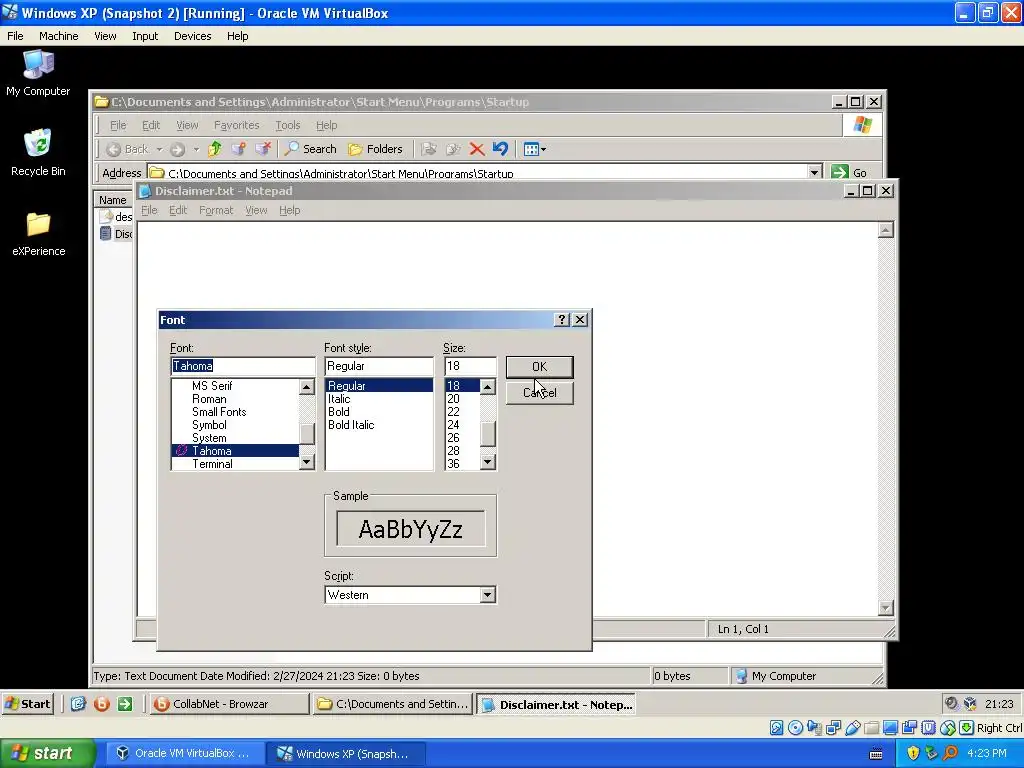The height and width of the screenshot is (768, 1024).
Task: Open Notepad's Edit menu
Action: point(178,210)
